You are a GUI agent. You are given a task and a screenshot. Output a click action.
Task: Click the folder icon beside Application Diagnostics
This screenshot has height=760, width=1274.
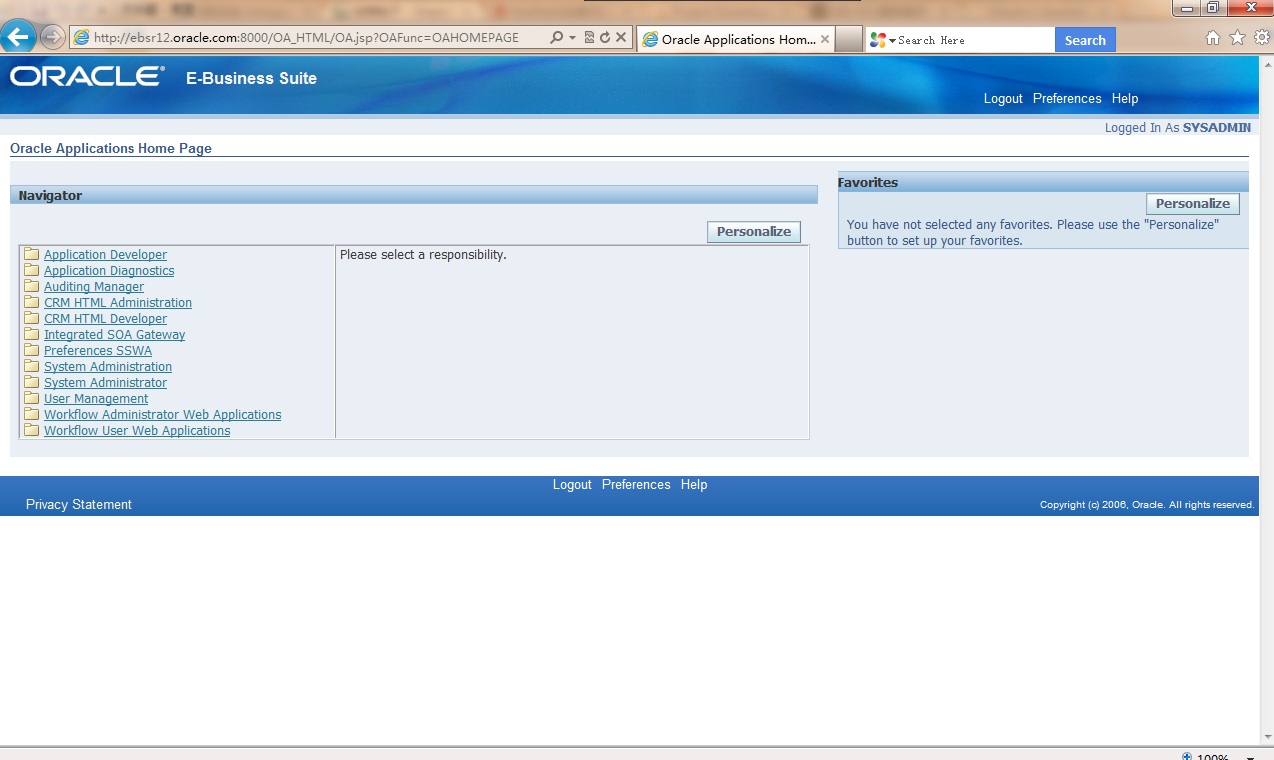pyautogui.click(x=32, y=270)
